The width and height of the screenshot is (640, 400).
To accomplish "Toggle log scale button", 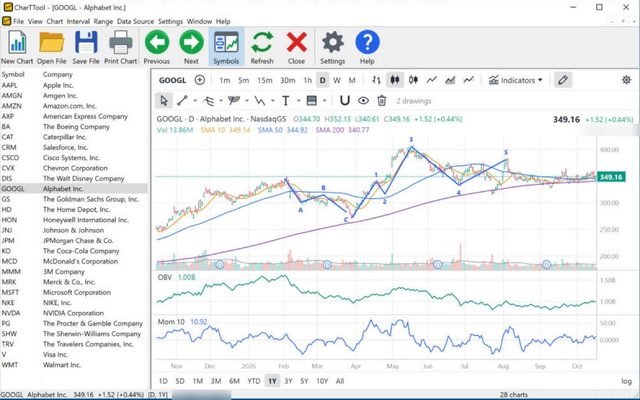I will point(626,381).
